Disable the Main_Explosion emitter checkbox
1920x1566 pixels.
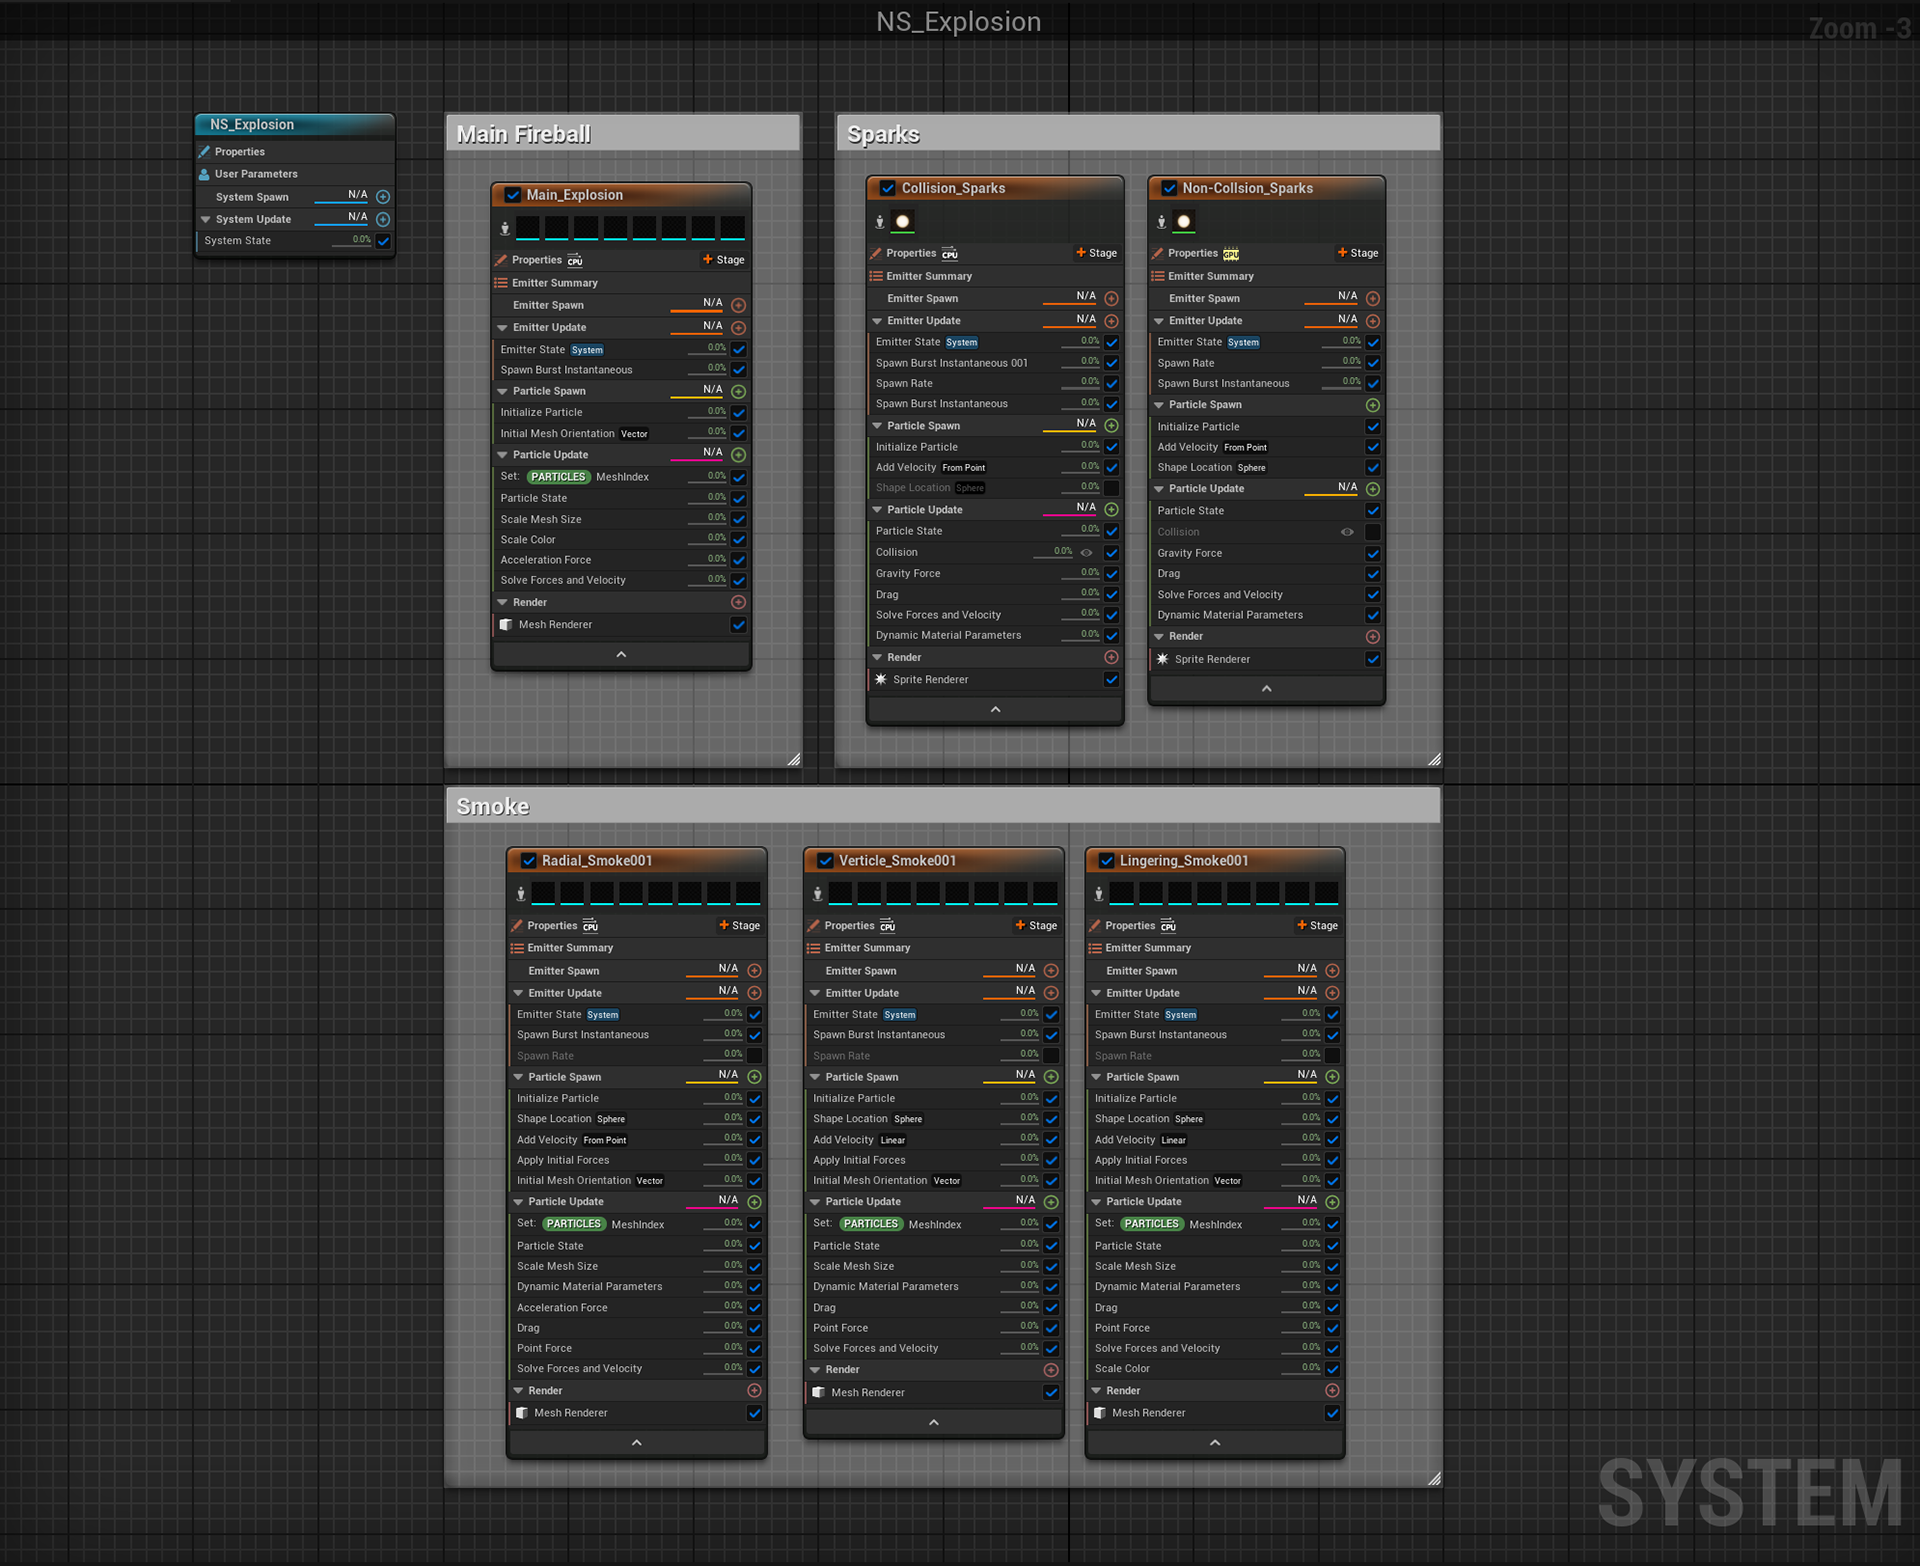point(513,195)
